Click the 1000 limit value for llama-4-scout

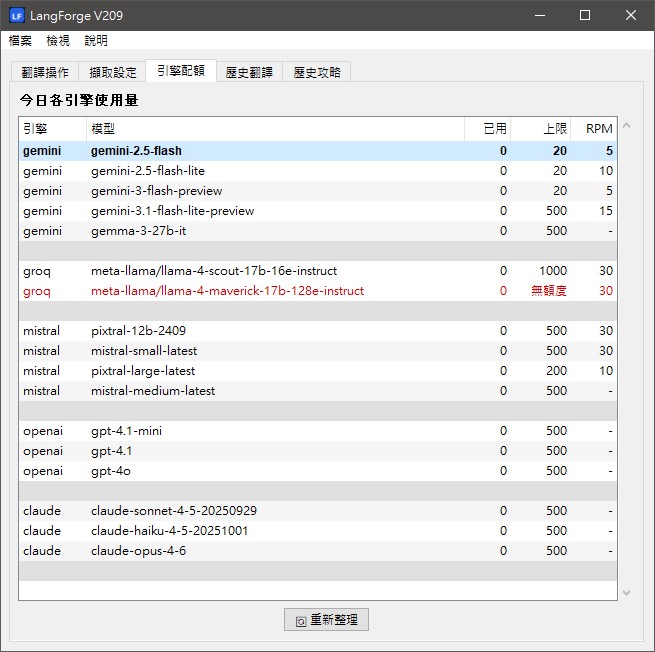point(553,271)
